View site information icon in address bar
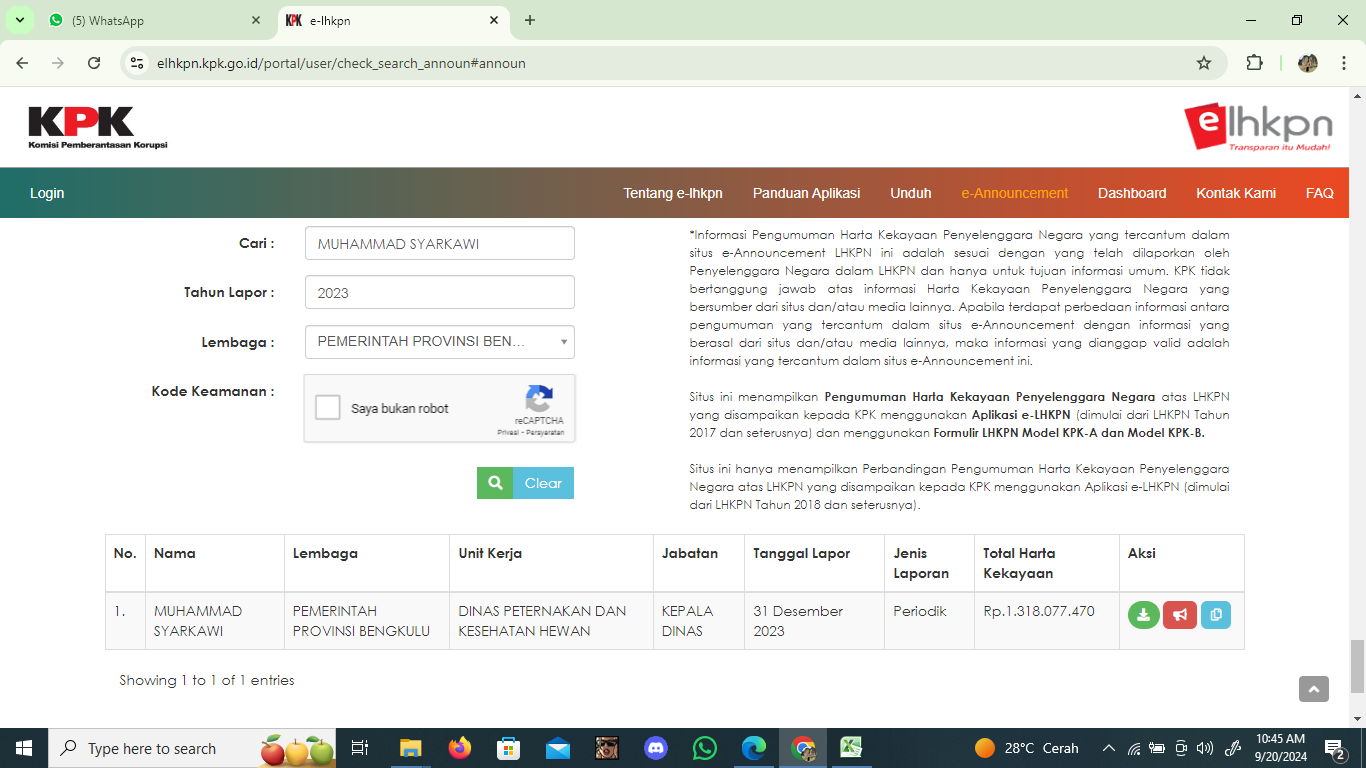 click(138, 63)
